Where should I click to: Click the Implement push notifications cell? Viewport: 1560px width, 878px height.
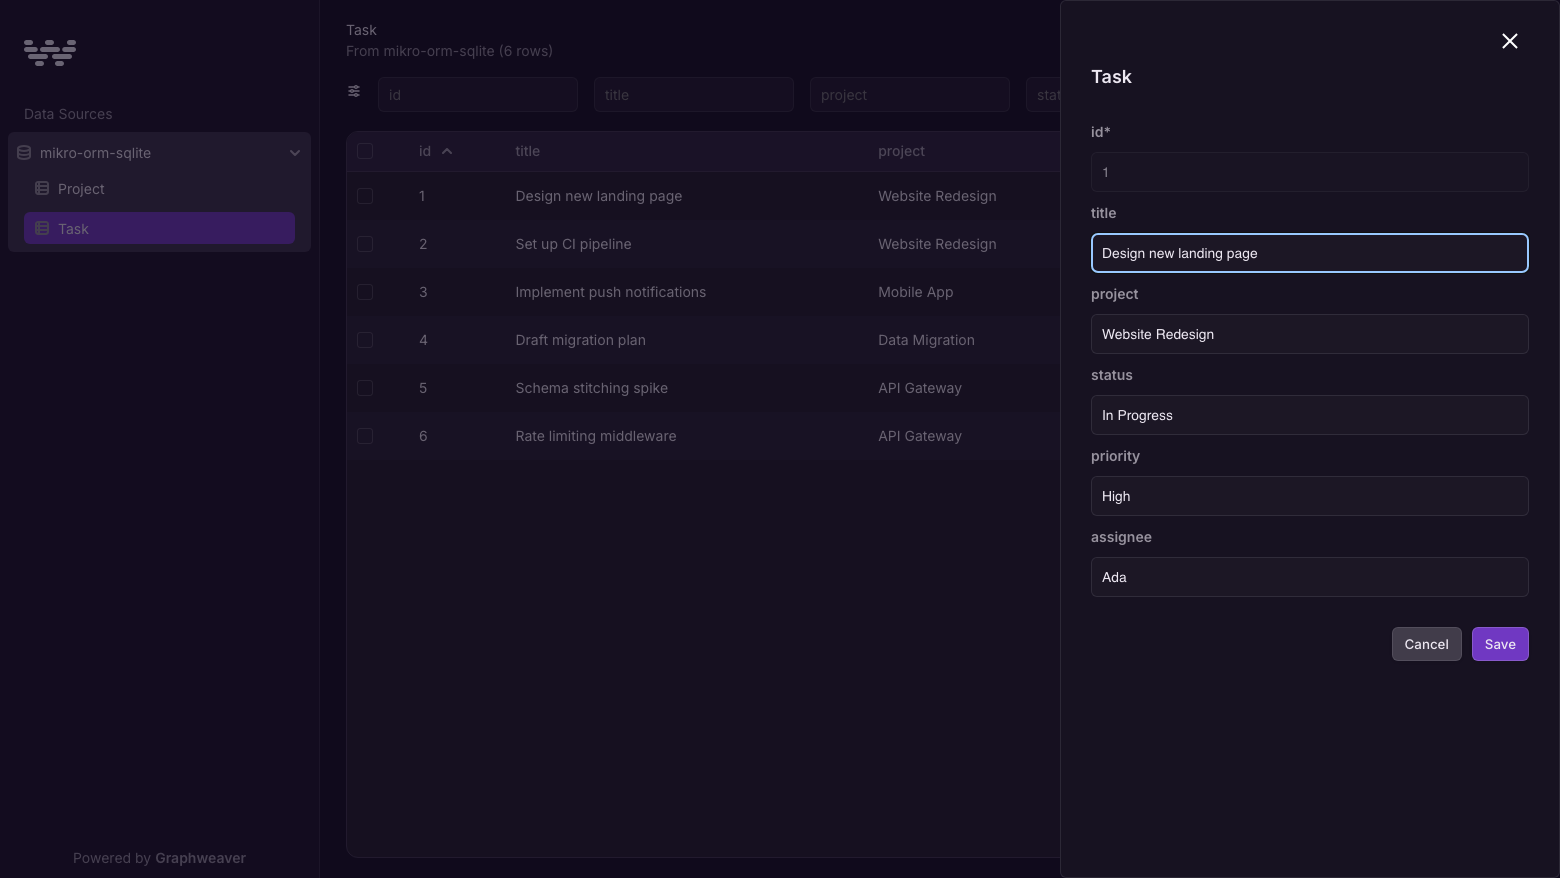coord(610,292)
